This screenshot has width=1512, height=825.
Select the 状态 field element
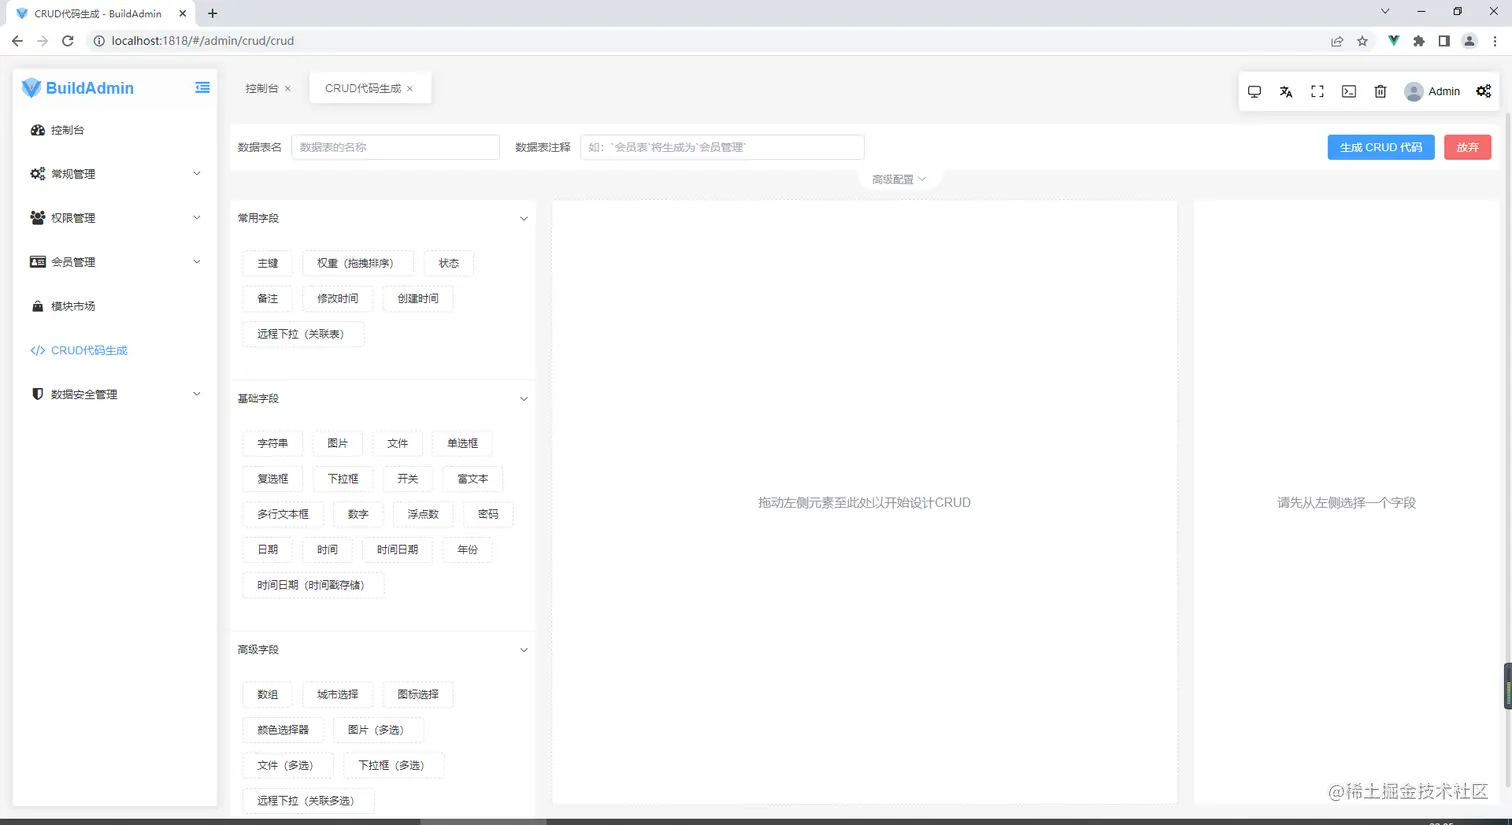tap(448, 263)
